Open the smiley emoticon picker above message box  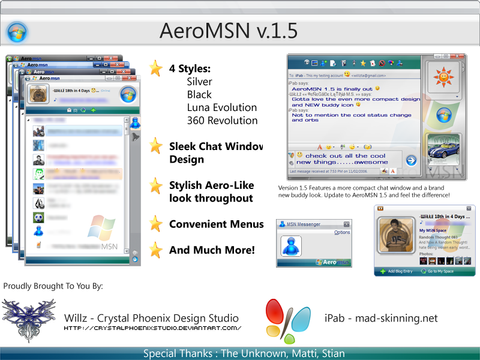(329, 147)
